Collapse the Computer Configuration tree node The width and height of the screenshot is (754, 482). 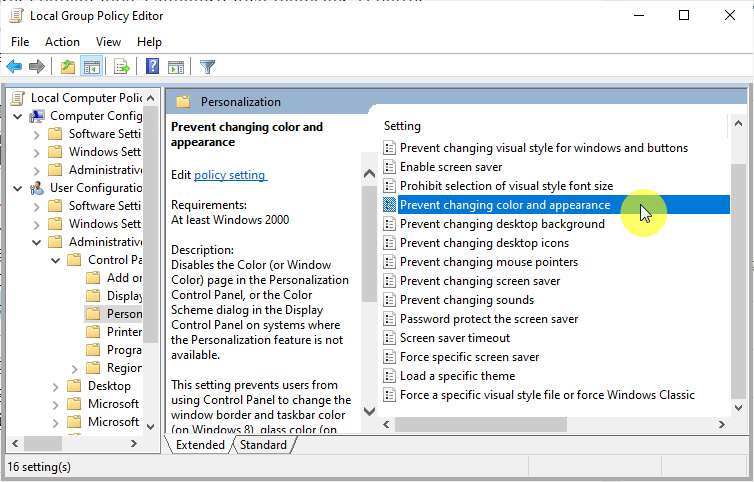click(19, 116)
